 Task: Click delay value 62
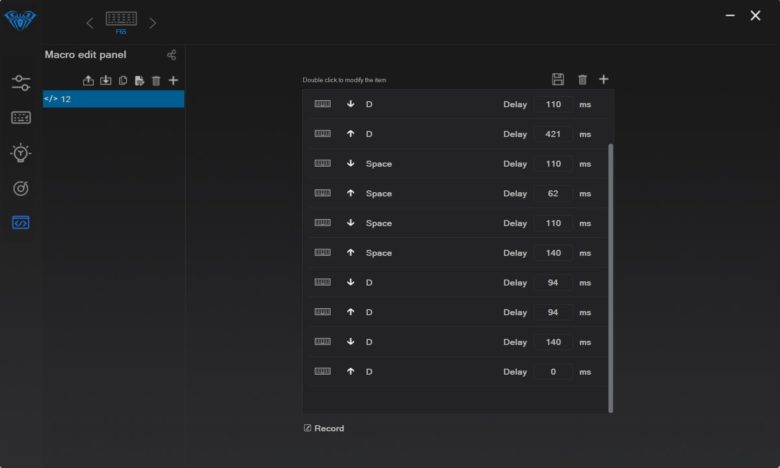pos(553,193)
